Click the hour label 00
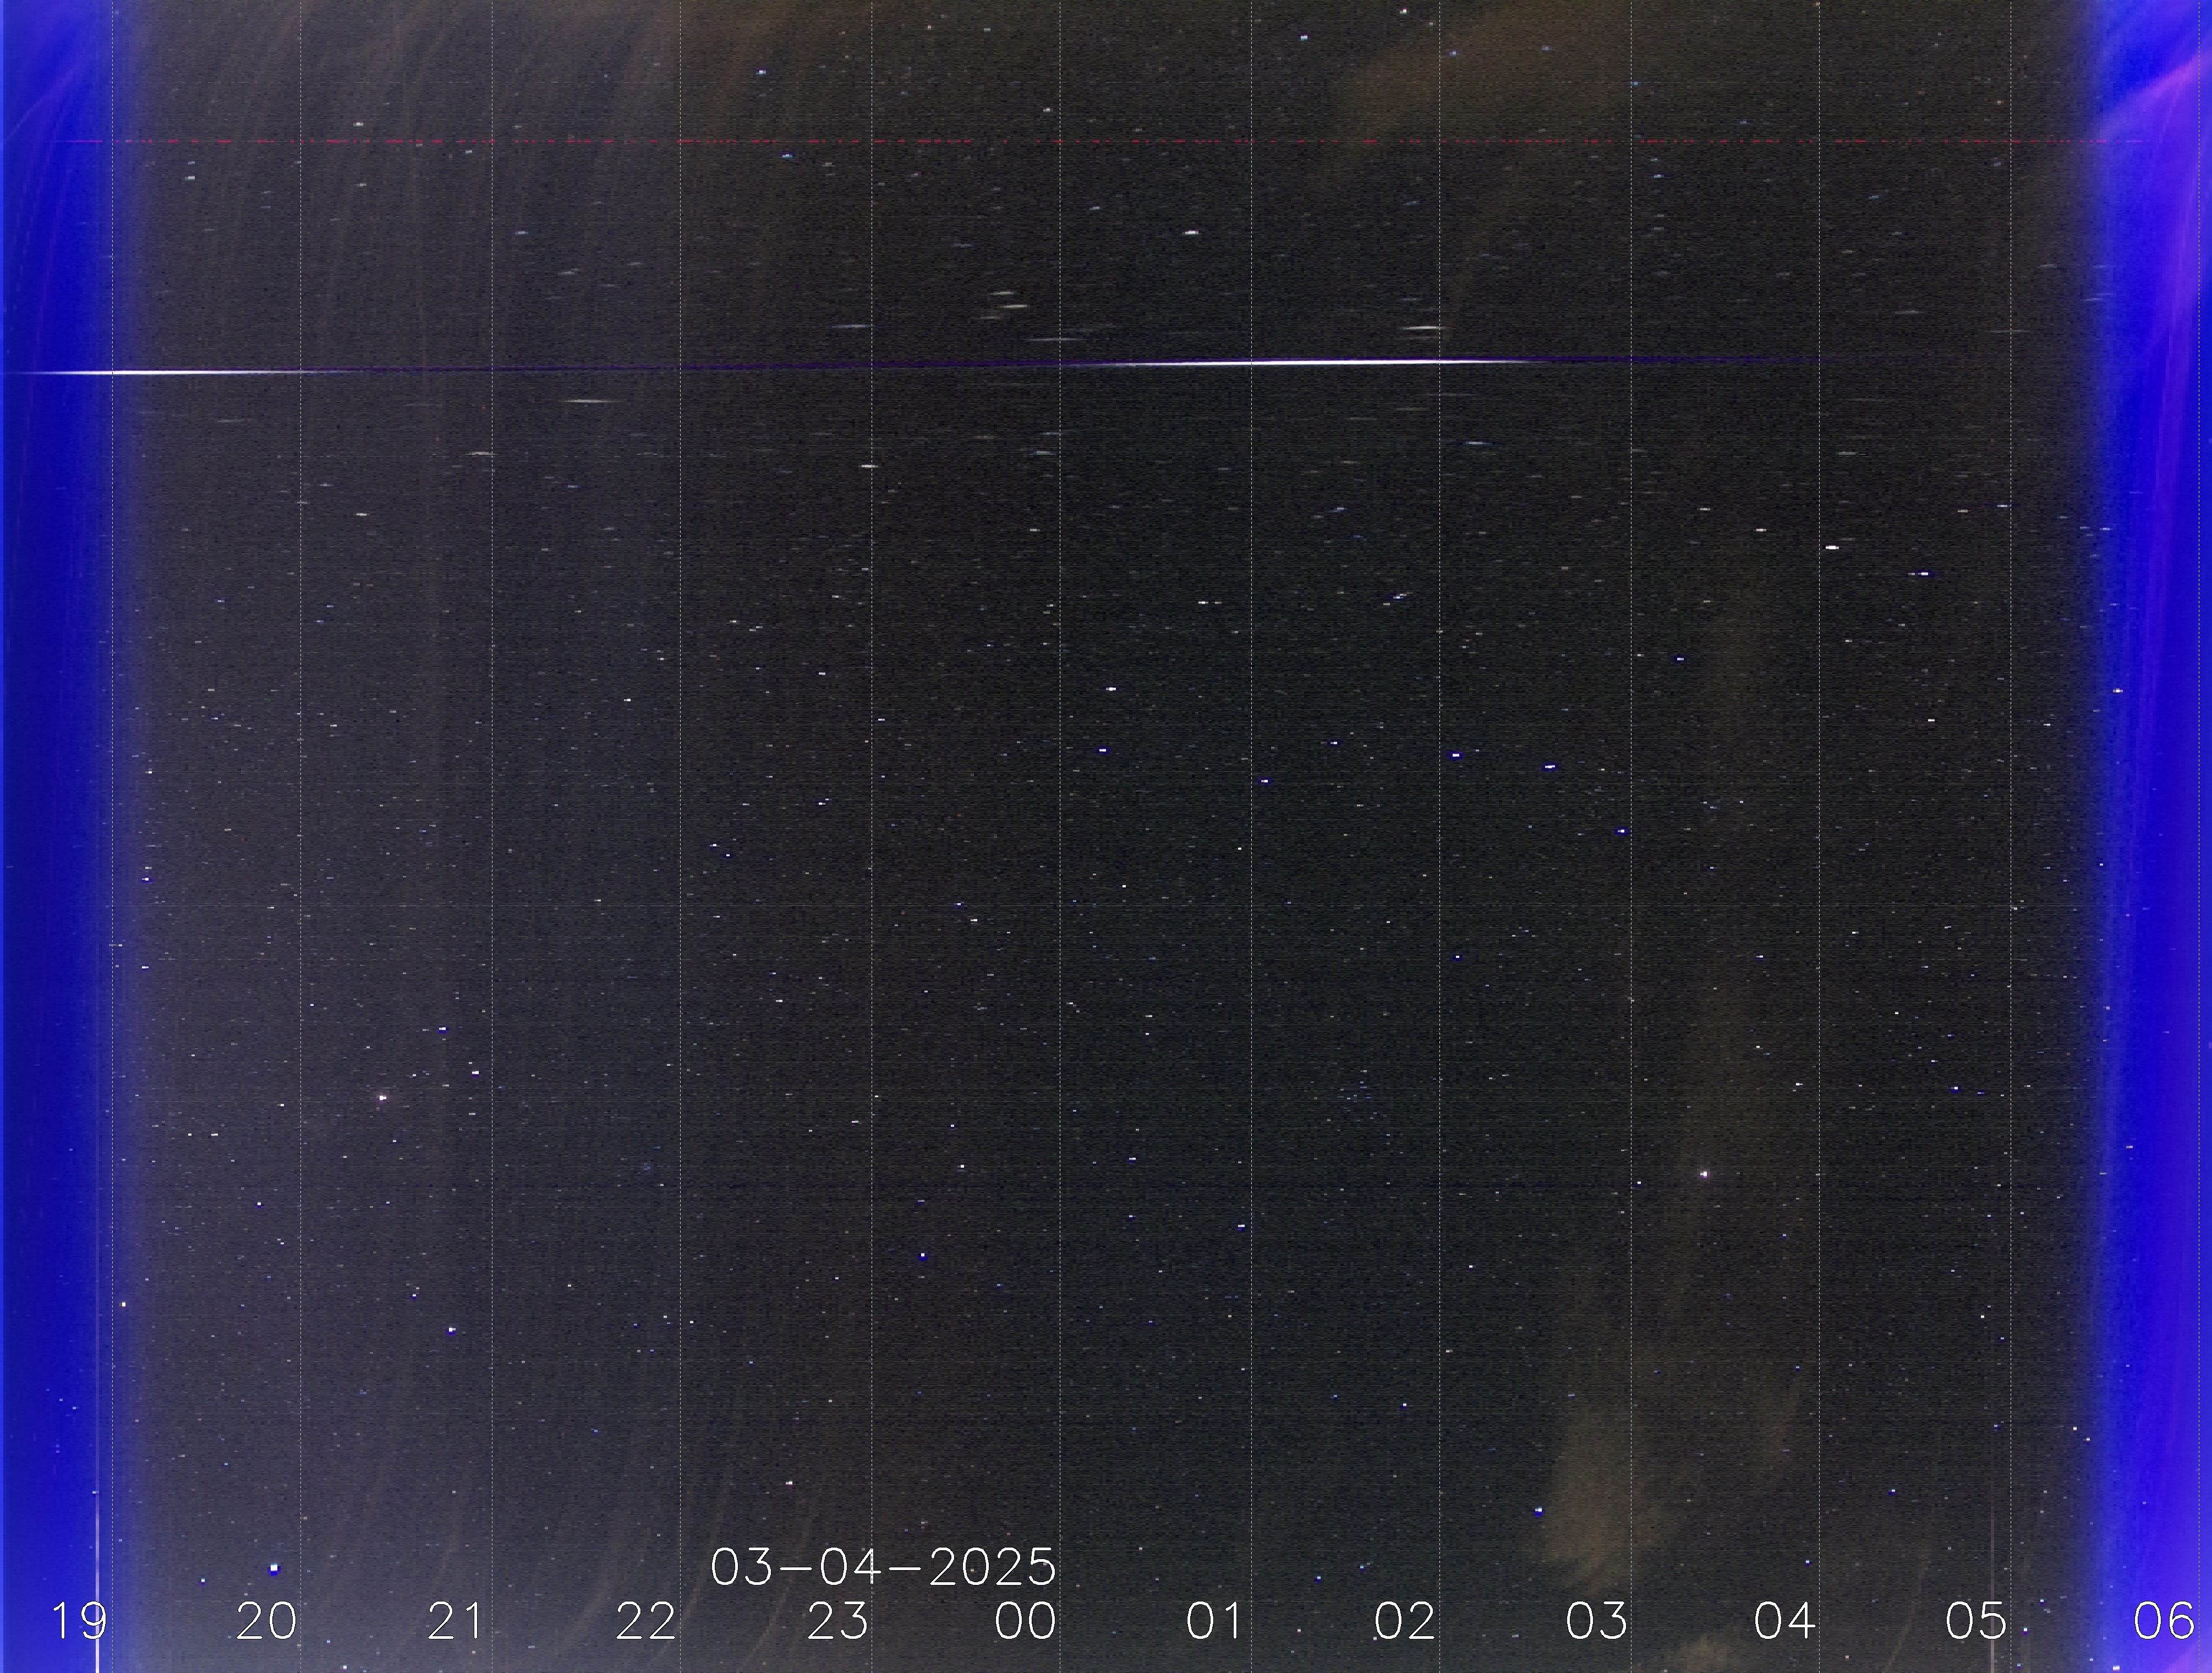The image size is (2212, 1673). [x=1026, y=1621]
